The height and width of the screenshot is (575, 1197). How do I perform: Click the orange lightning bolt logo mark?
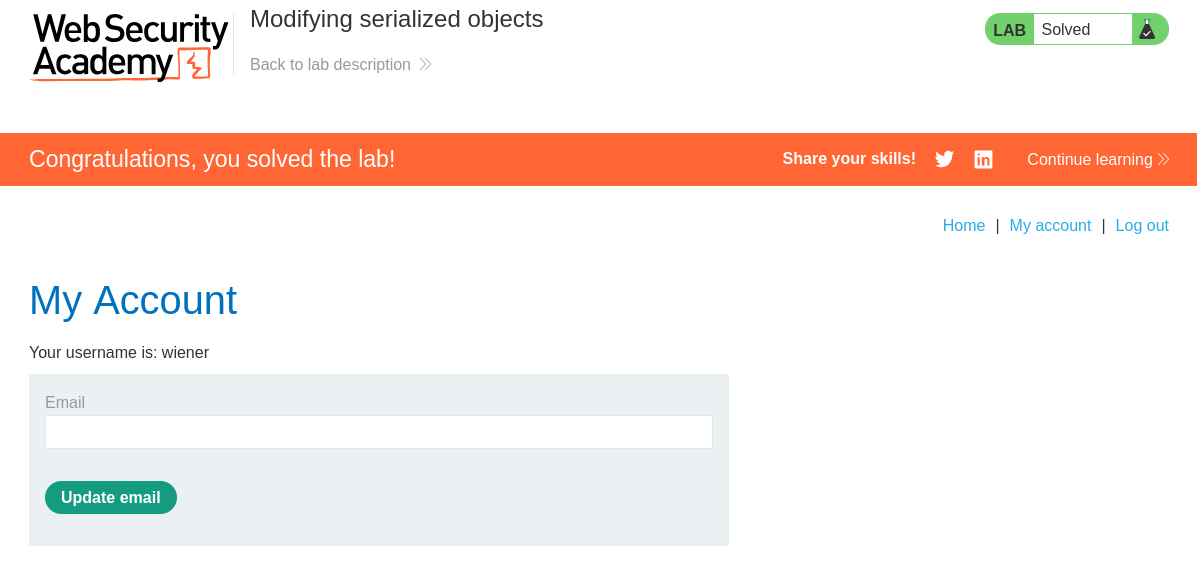[x=196, y=64]
